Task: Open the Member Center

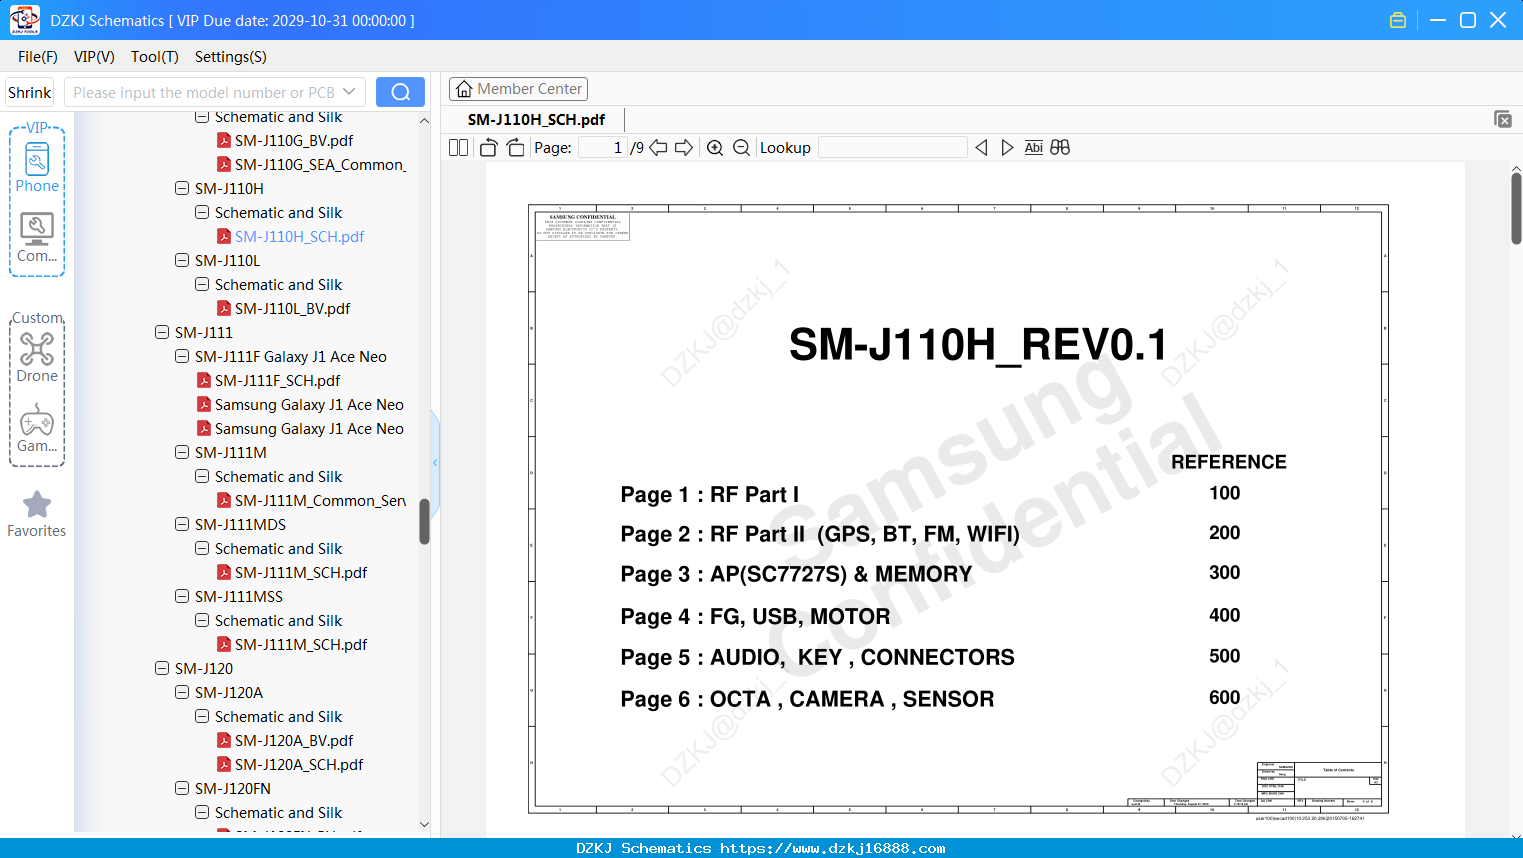Action: point(518,89)
